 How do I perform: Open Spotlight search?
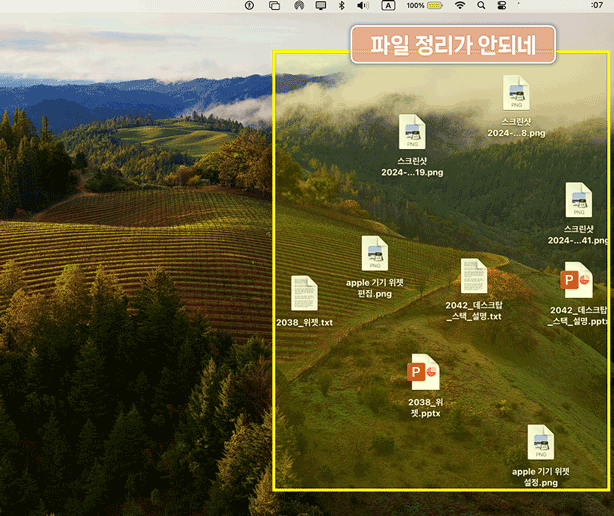point(481,5)
